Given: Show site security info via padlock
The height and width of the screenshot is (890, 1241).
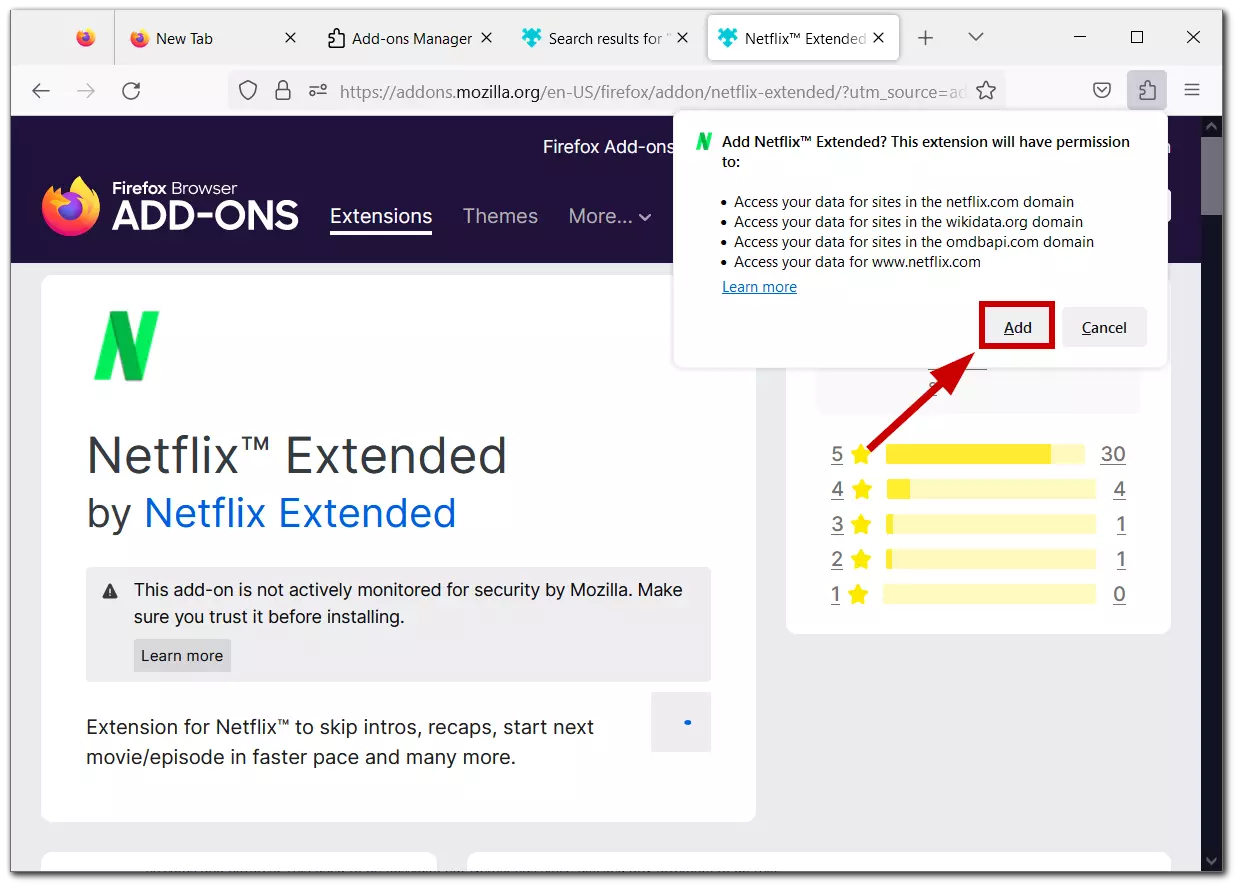Looking at the screenshot, I should pos(283,91).
